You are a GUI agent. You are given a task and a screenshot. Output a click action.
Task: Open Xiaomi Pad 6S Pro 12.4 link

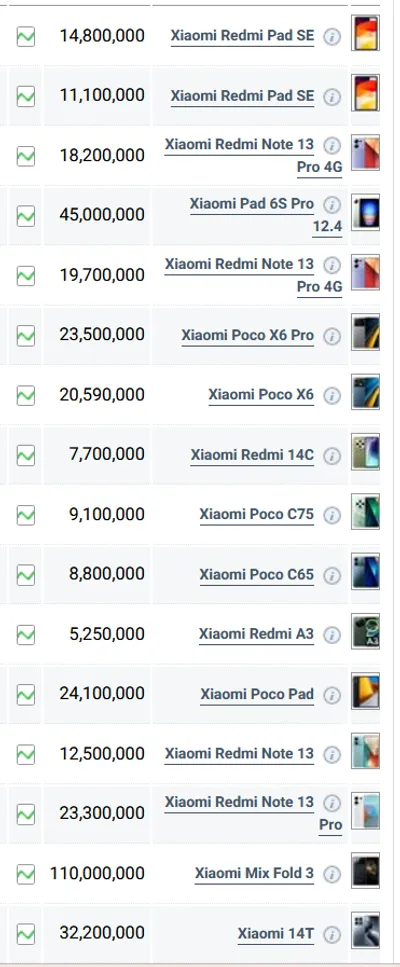tap(266, 215)
